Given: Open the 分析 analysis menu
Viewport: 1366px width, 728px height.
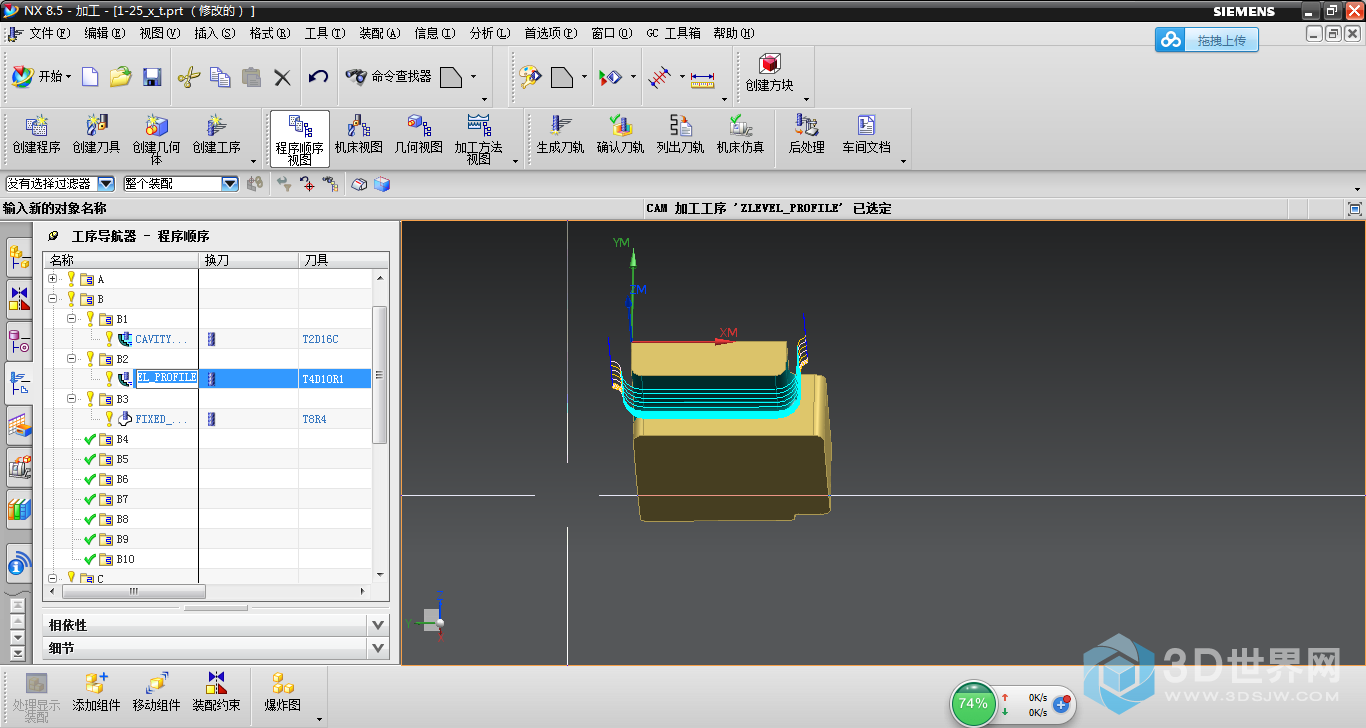Looking at the screenshot, I should coord(490,33).
